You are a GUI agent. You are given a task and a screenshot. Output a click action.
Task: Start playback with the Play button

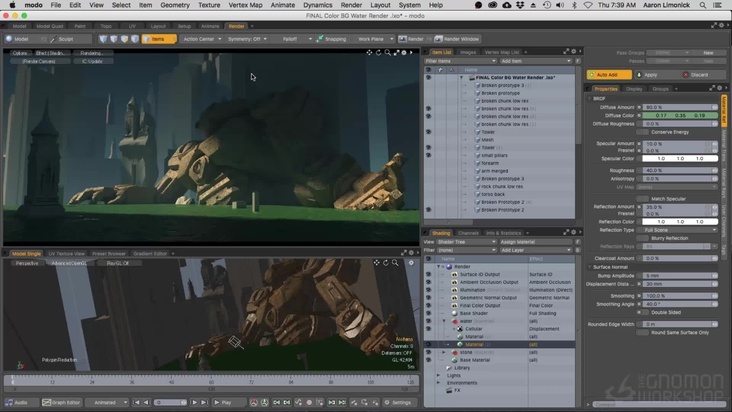click(x=223, y=402)
